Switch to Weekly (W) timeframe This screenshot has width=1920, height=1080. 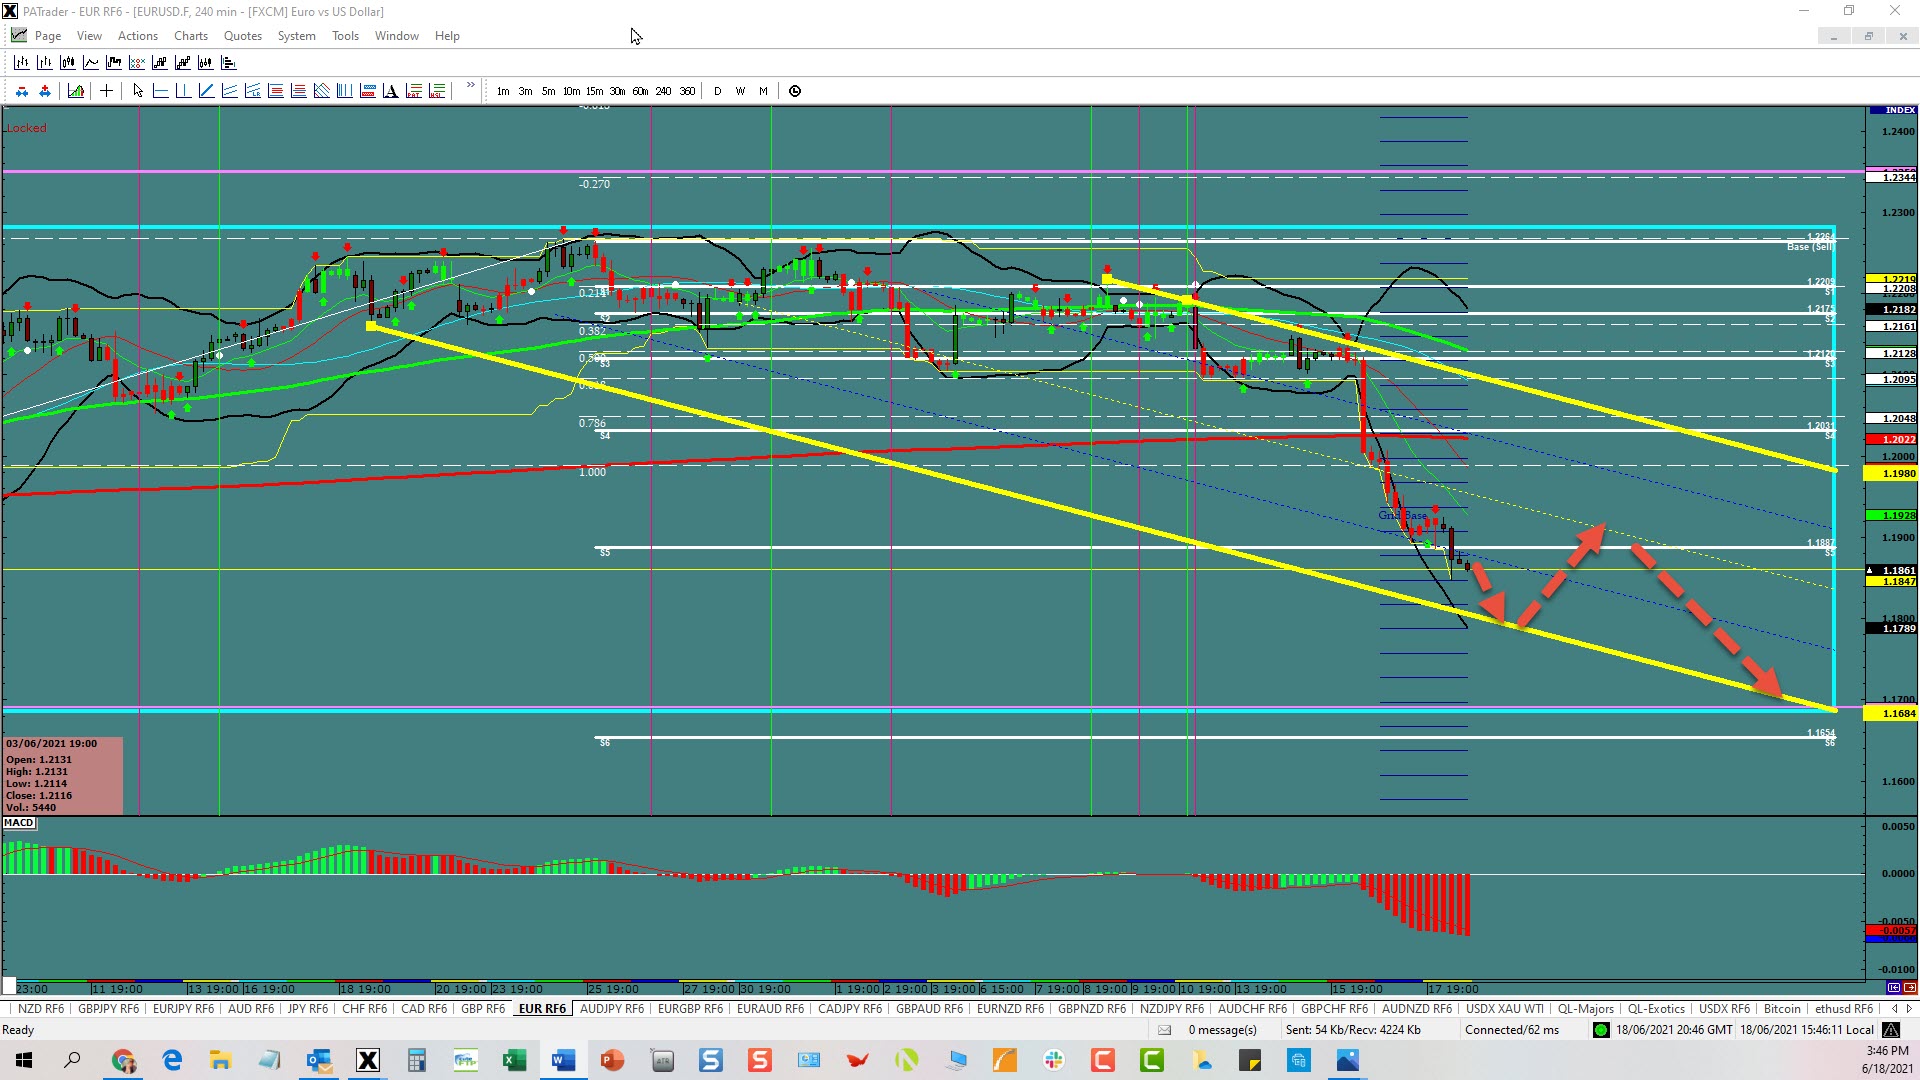click(x=740, y=91)
